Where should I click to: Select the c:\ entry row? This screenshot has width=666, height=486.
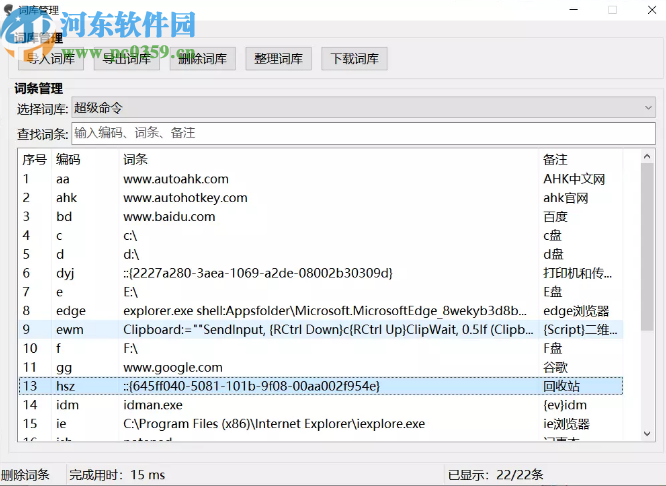tap(321, 235)
